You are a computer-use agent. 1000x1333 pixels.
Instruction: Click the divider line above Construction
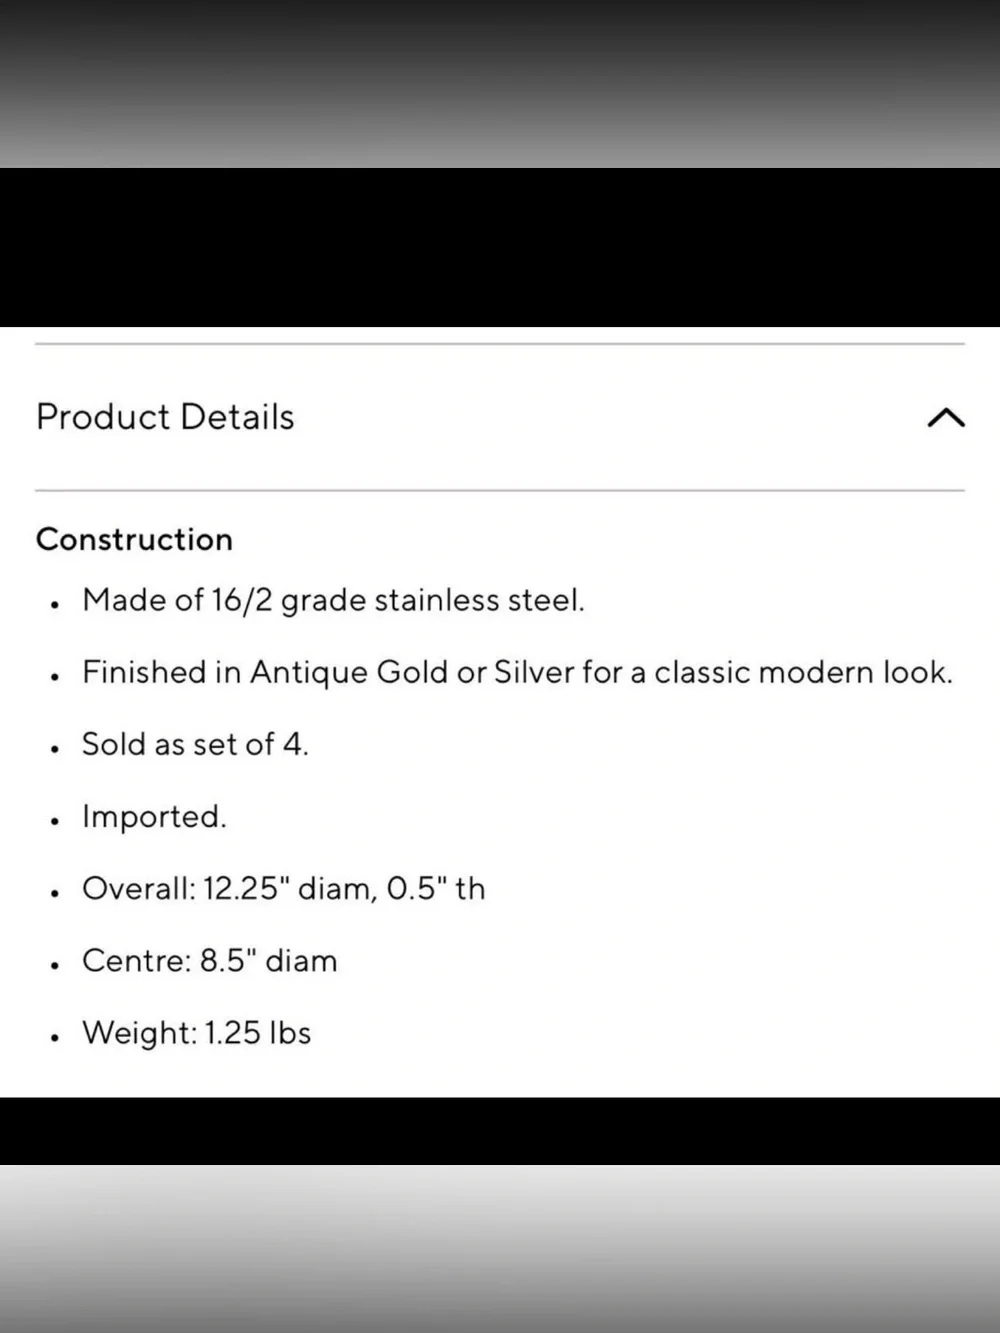coord(500,491)
